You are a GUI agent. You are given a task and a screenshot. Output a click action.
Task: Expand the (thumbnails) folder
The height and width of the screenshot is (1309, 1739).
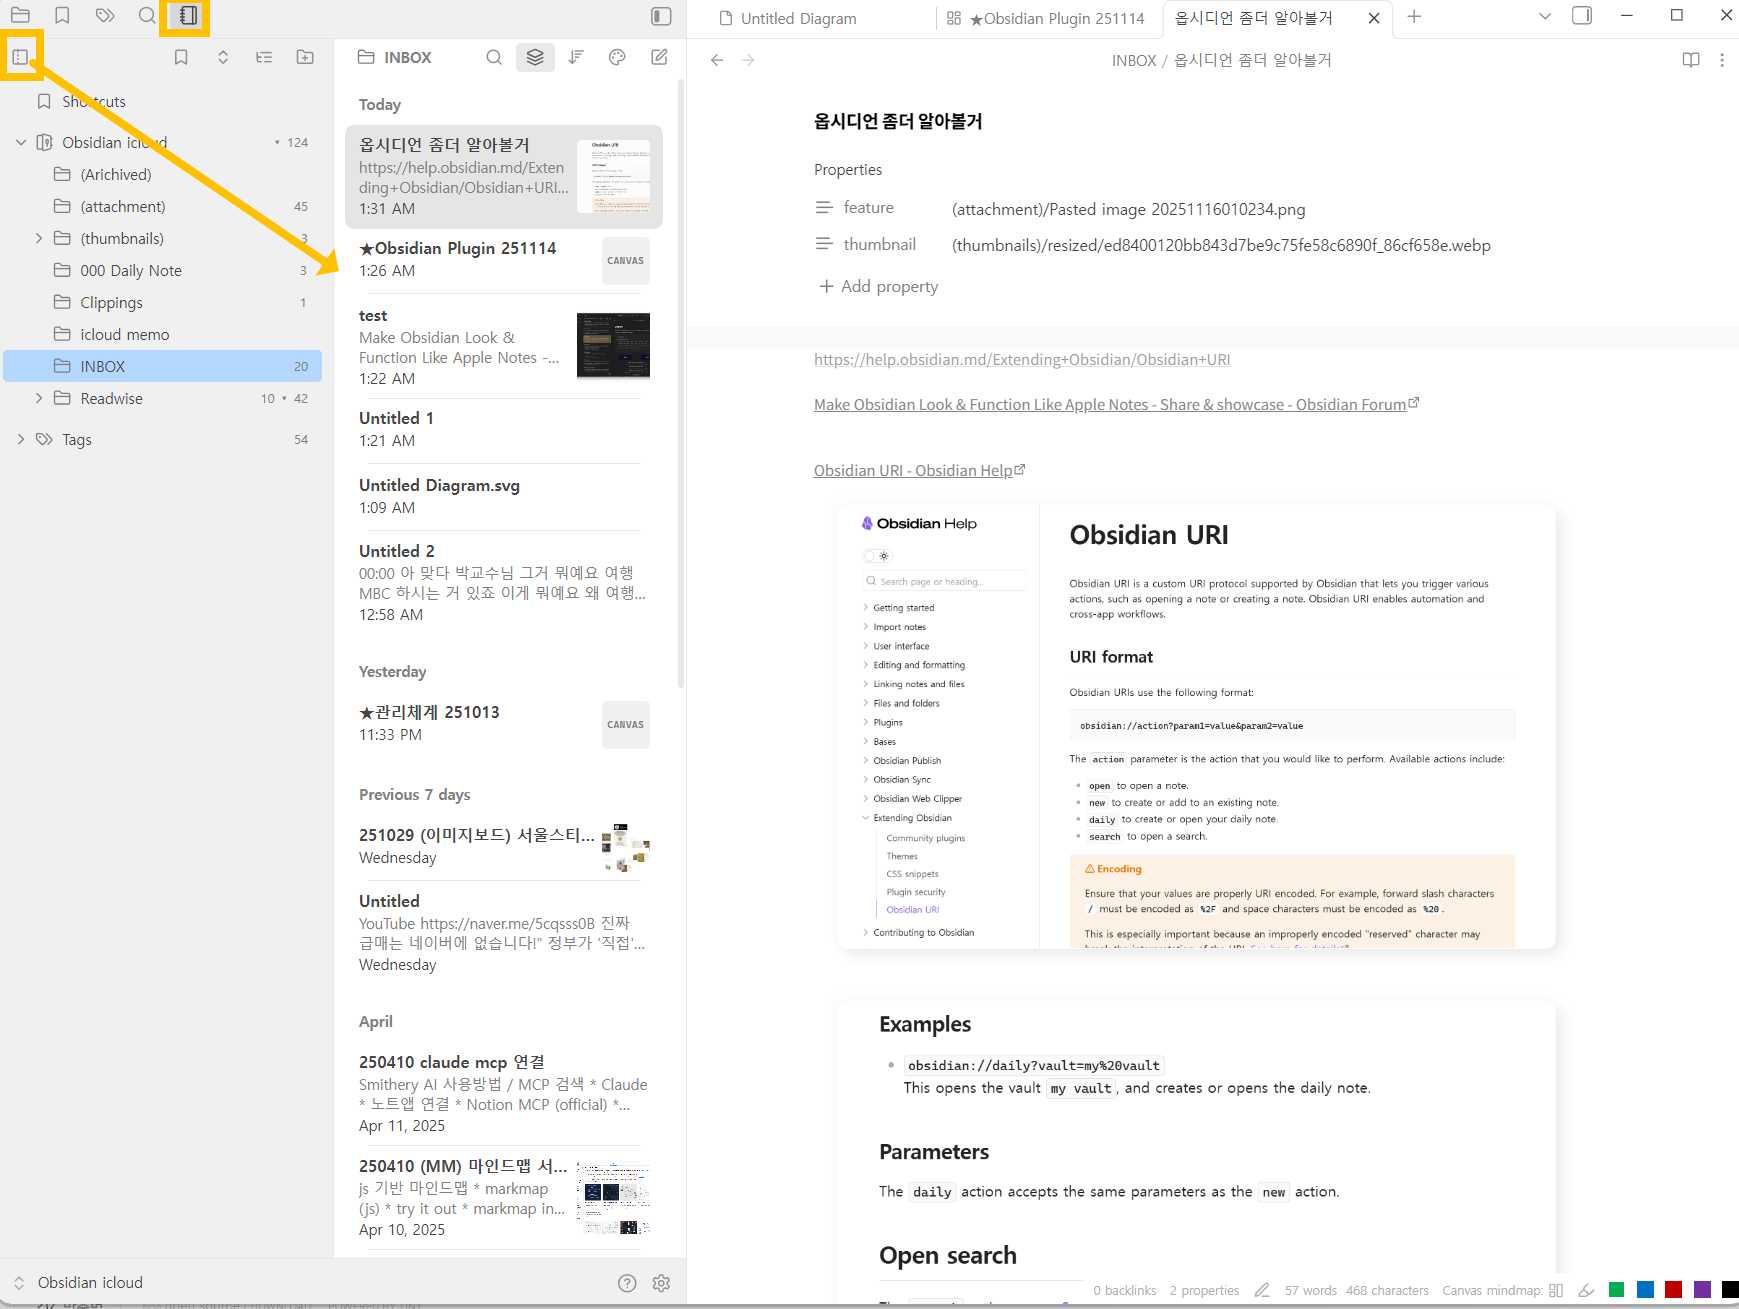[39, 238]
